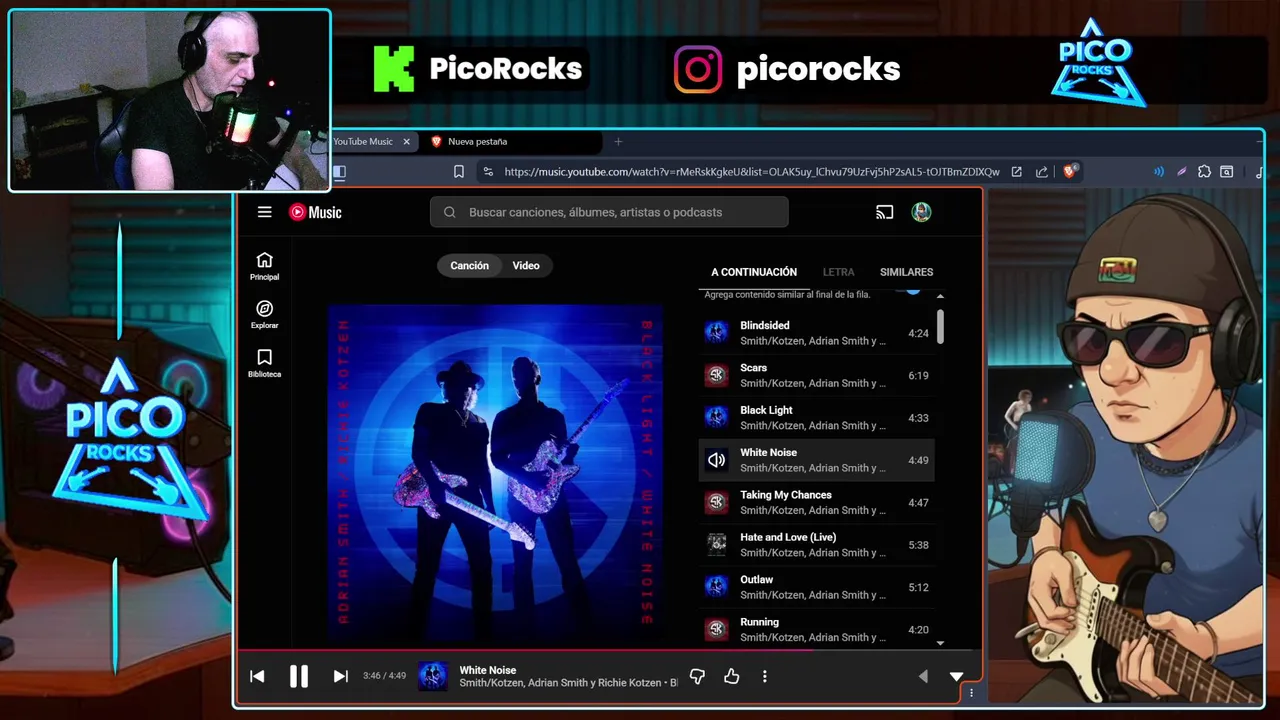The width and height of the screenshot is (1280, 720).
Task: Skip to the next track
Action: point(340,676)
